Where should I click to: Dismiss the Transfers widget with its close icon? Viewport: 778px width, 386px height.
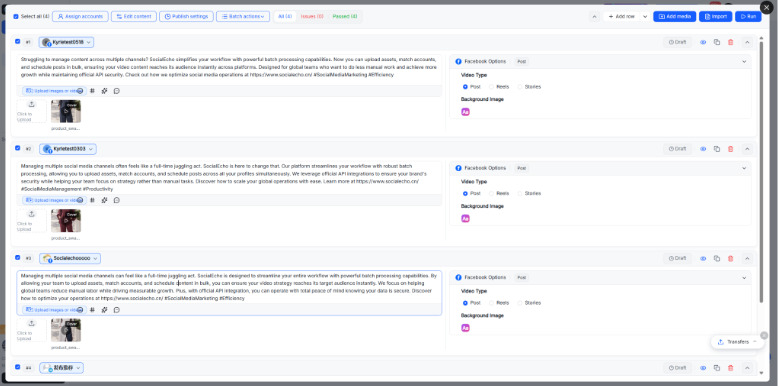click(x=764, y=335)
